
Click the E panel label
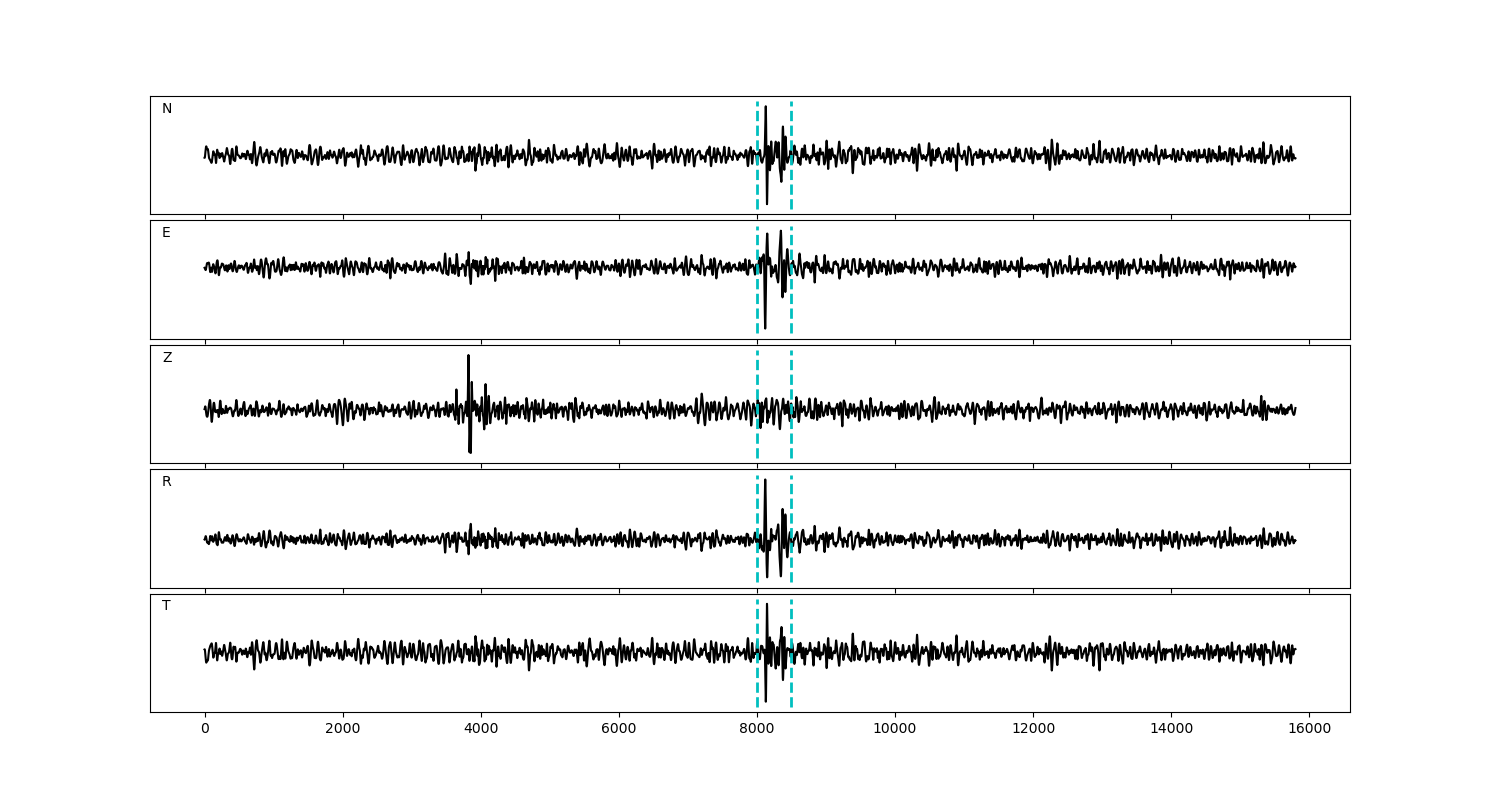166,233
